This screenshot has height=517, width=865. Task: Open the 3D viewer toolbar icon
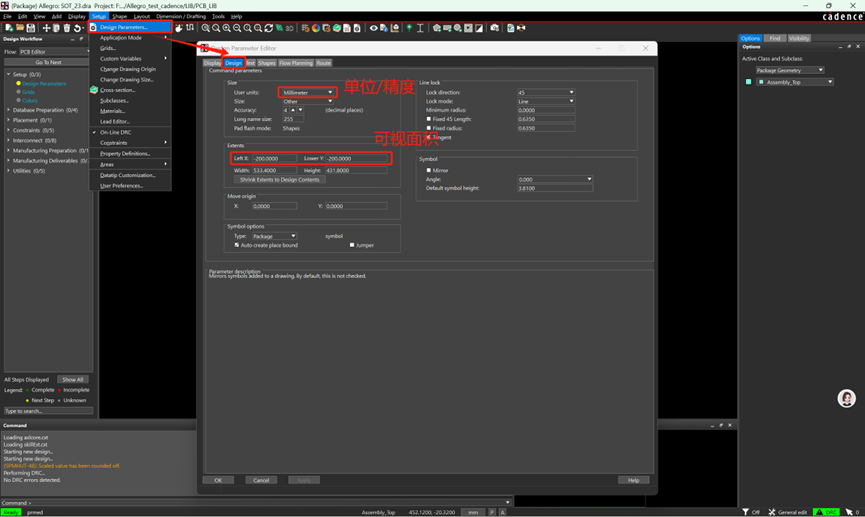[x=289, y=28]
